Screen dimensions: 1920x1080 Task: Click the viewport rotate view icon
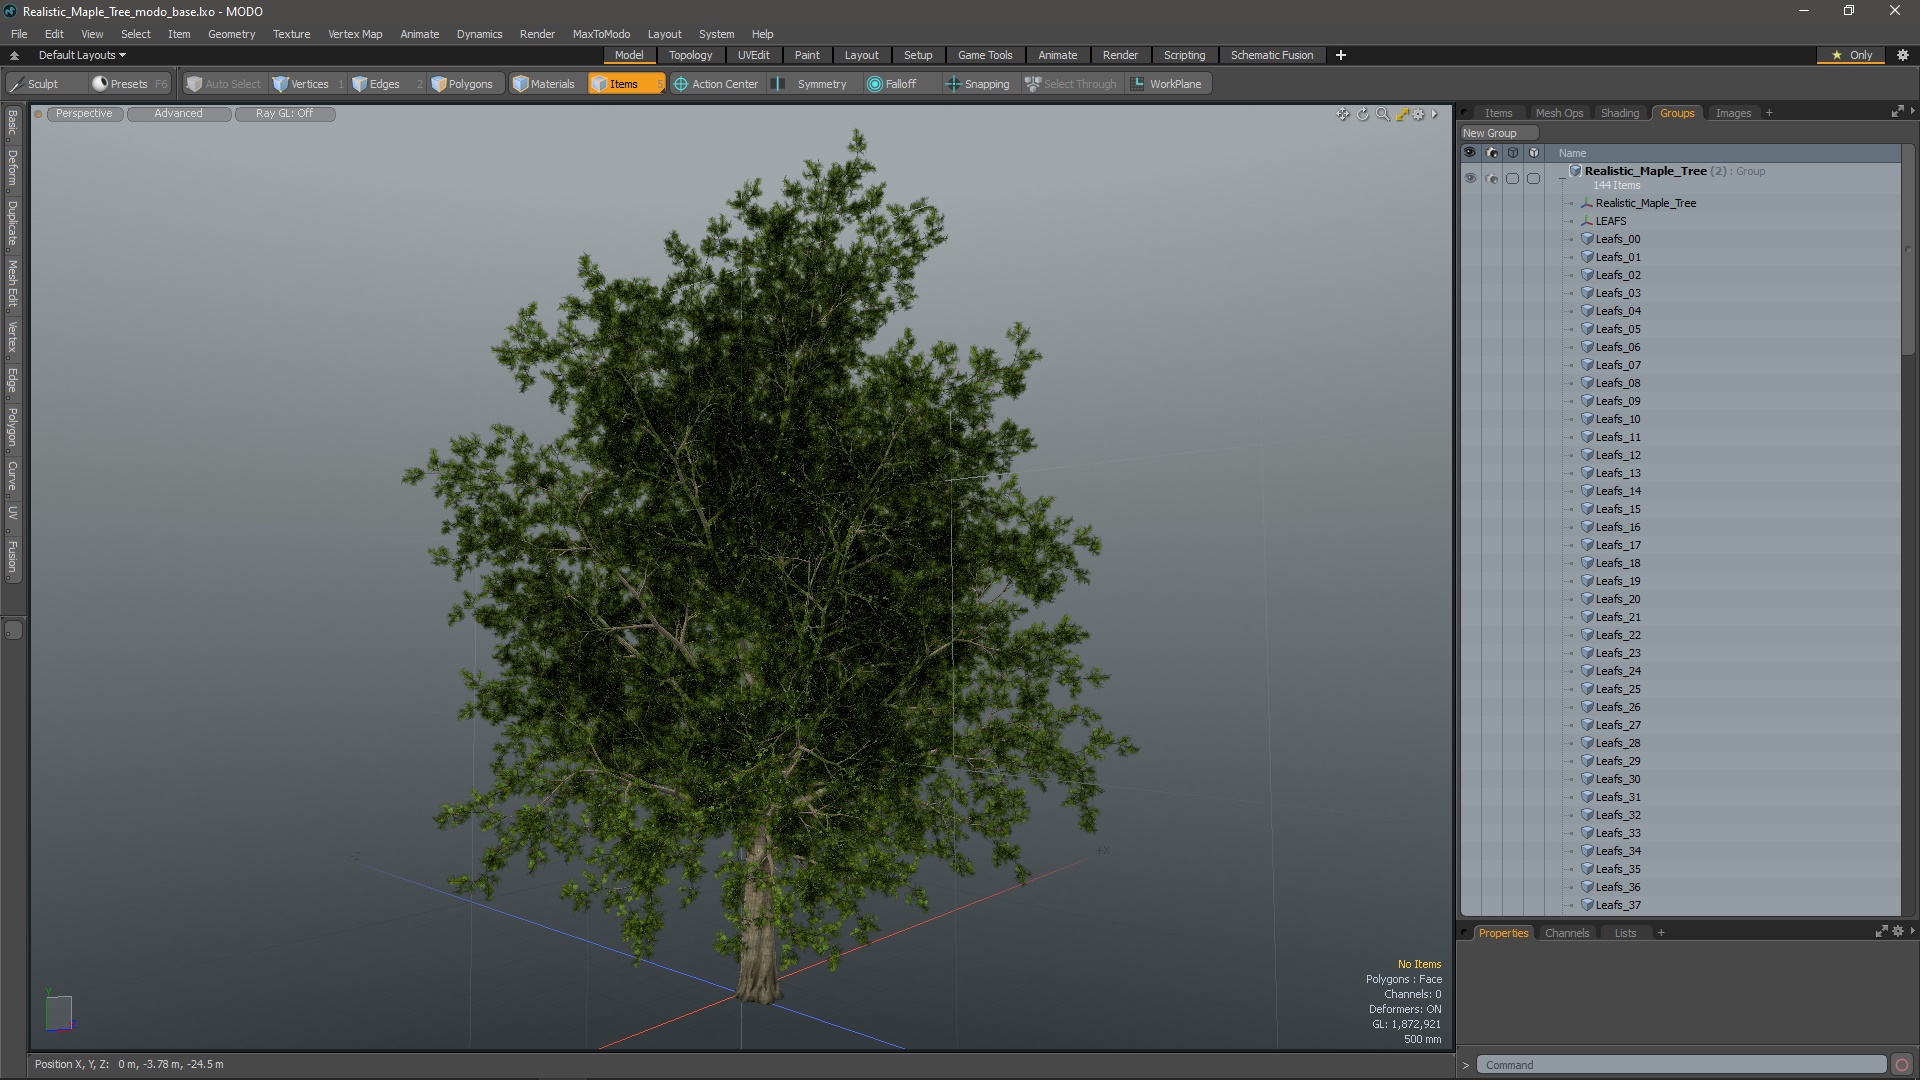tap(1362, 114)
